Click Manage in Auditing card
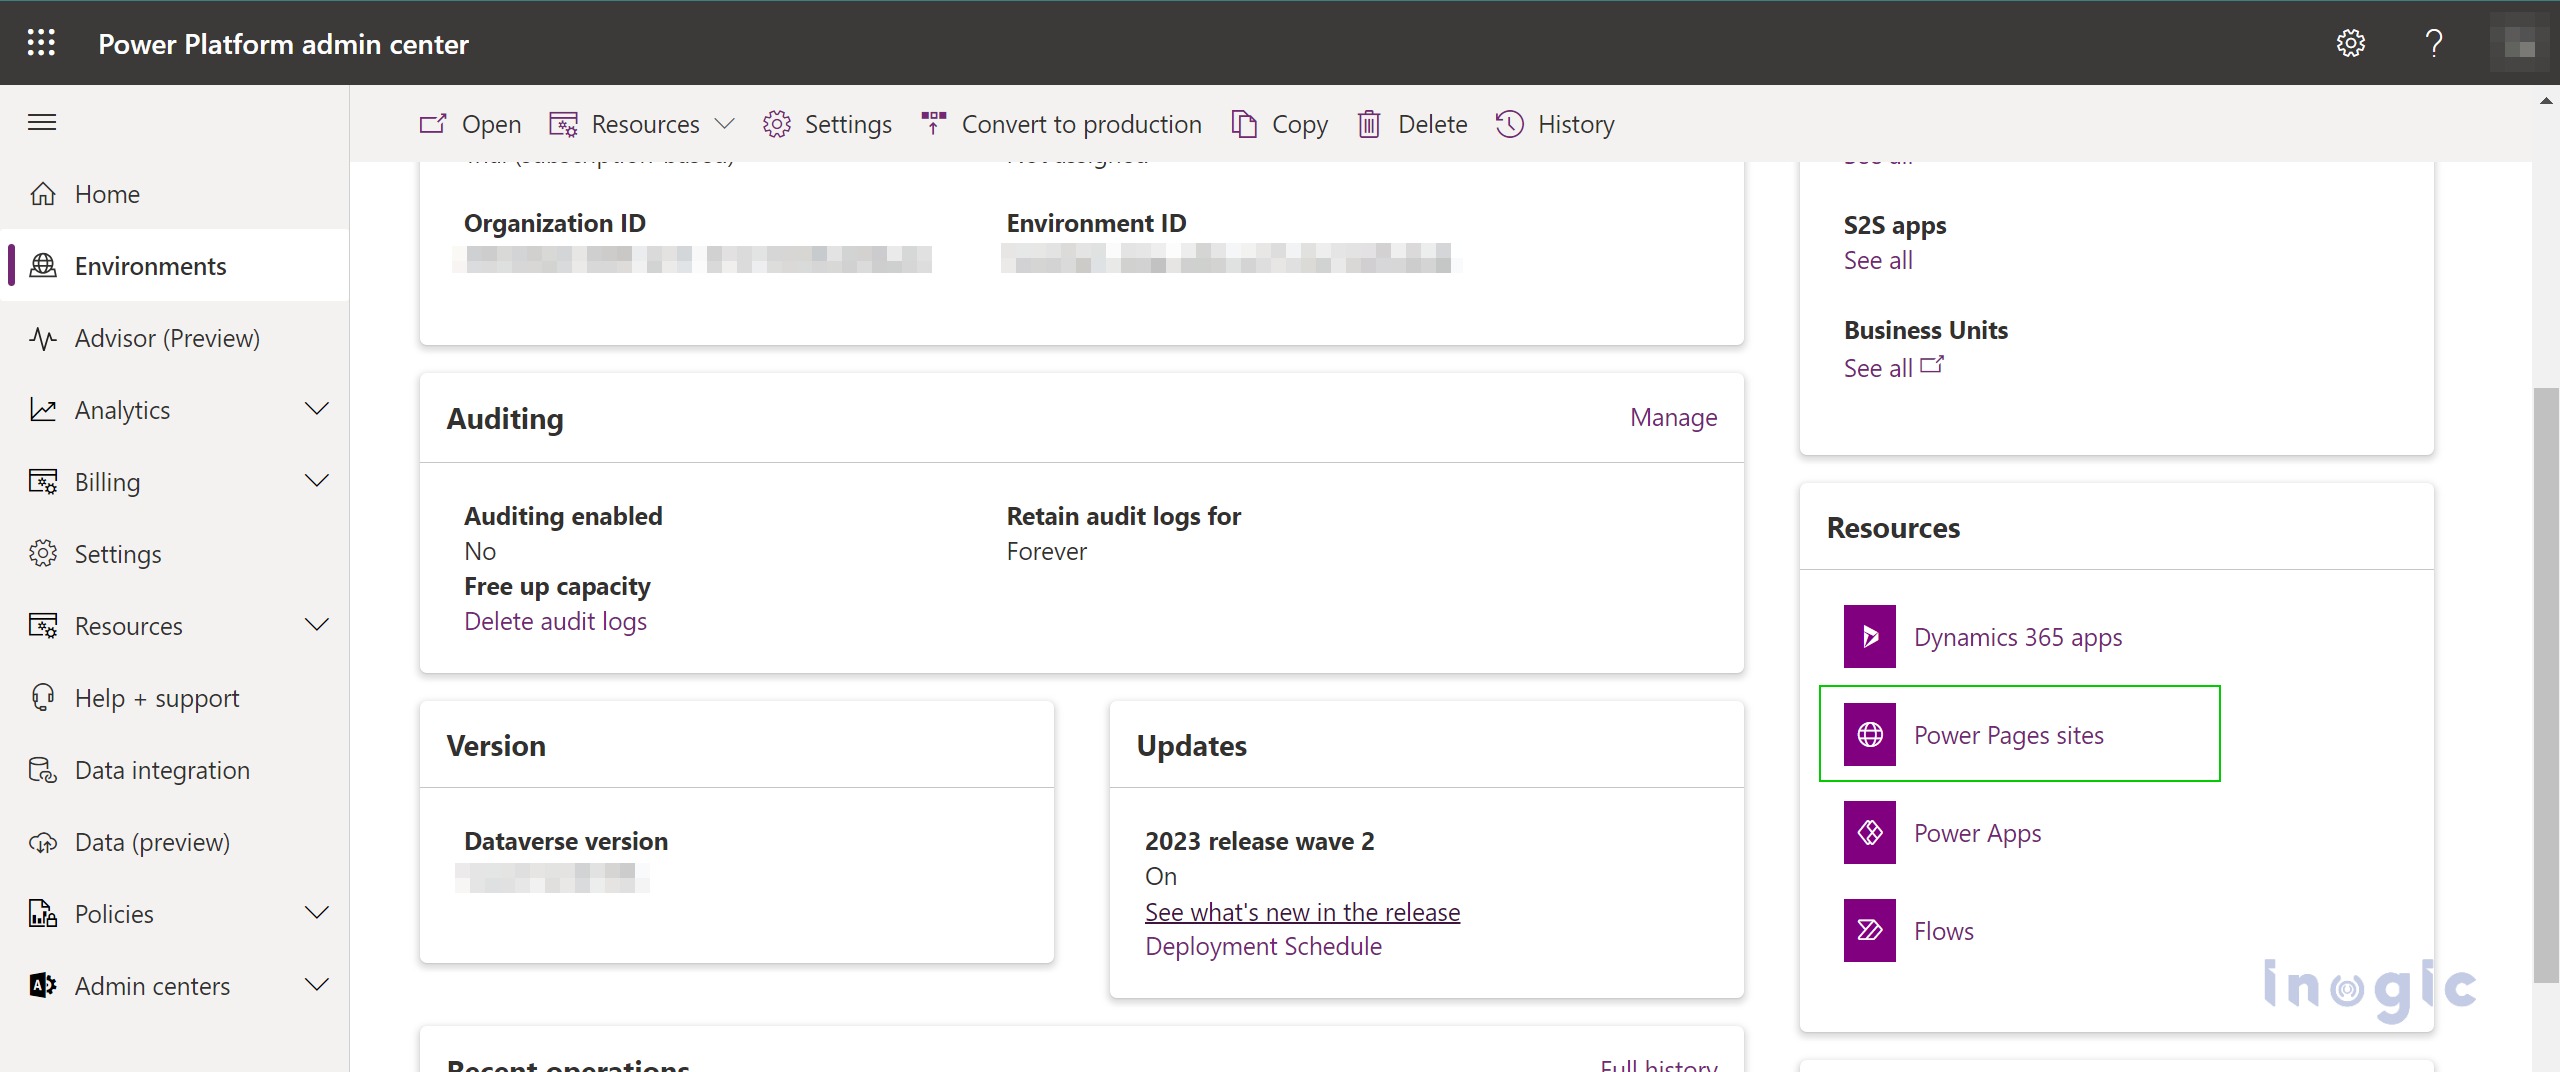Screen dimensions: 2560x1072 (x=1673, y=417)
